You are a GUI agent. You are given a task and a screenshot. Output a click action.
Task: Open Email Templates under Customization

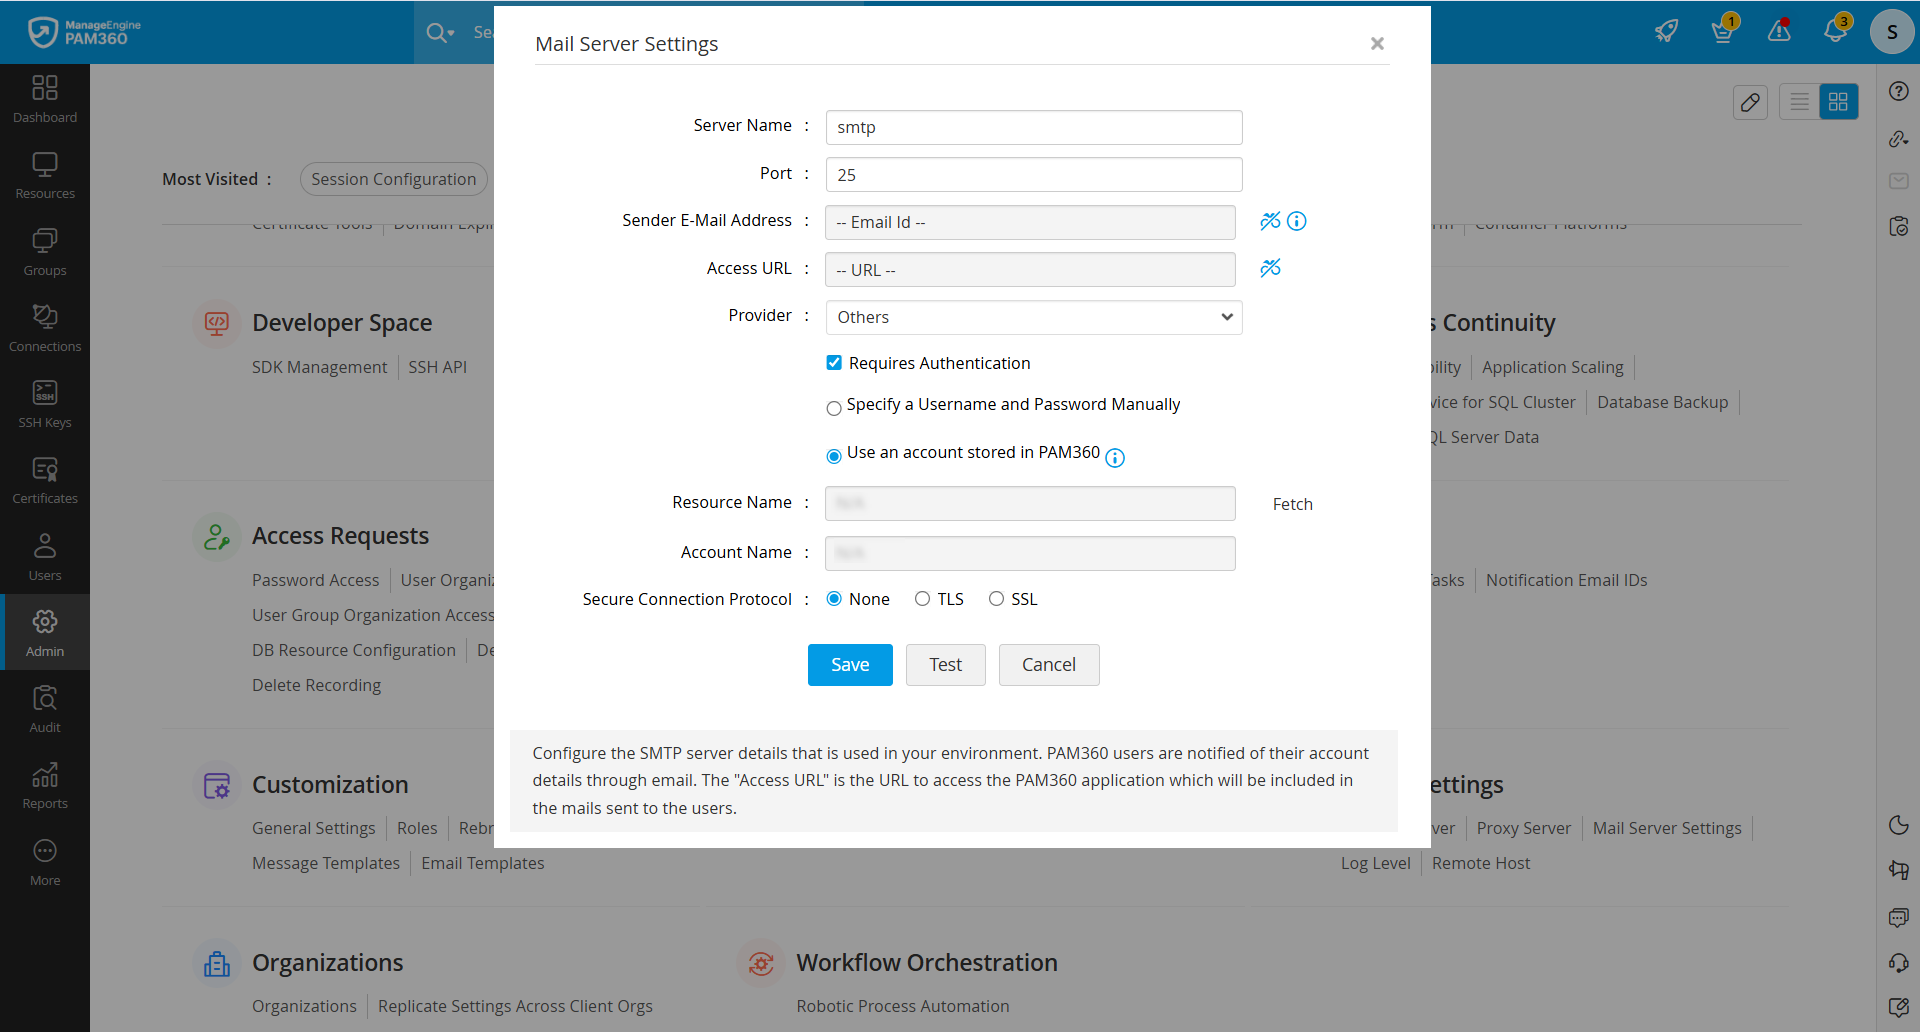[x=482, y=863]
